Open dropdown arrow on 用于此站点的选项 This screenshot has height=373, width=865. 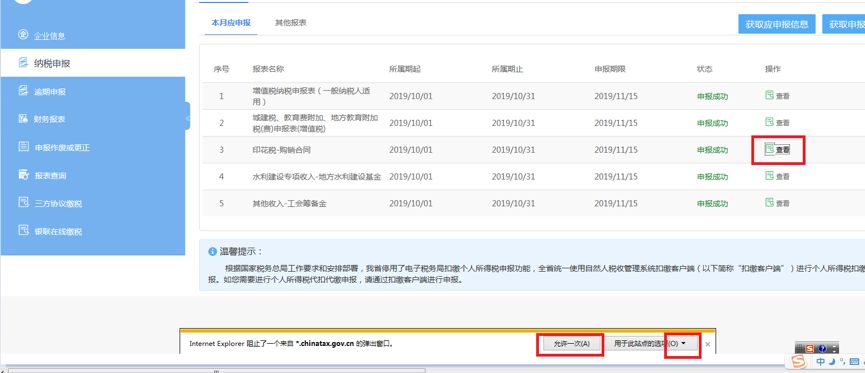684,343
